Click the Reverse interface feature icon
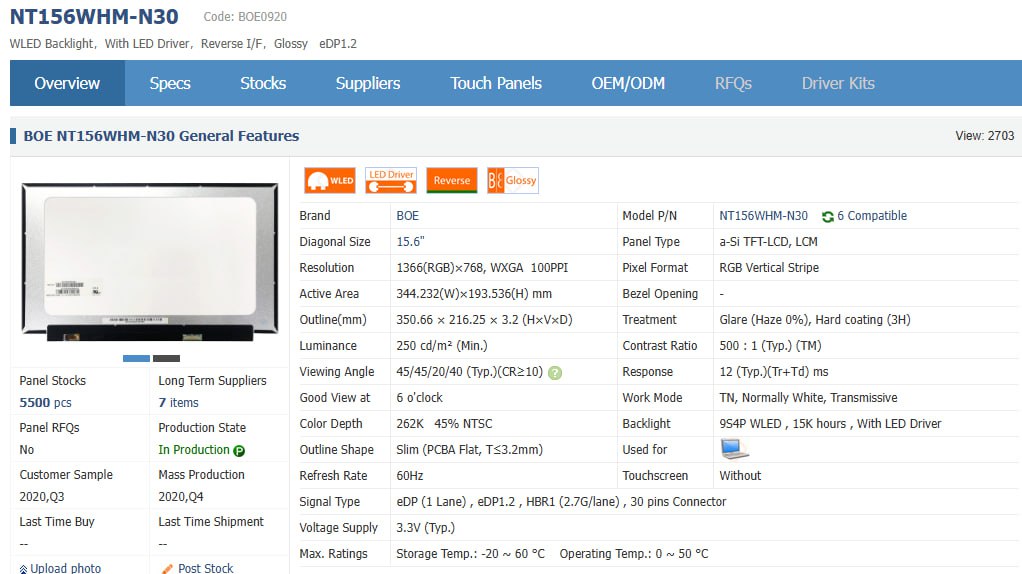 pyautogui.click(x=452, y=180)
